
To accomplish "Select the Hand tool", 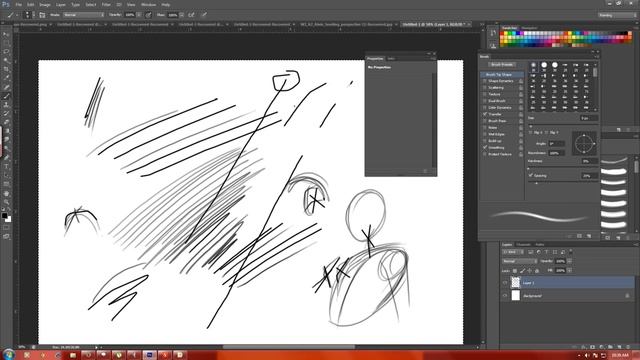I will pyautogui.click(x=6, y=193).
